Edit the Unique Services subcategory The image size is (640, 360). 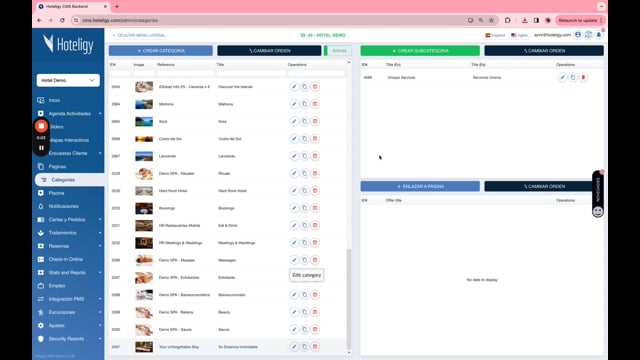[x=562, y=77]
